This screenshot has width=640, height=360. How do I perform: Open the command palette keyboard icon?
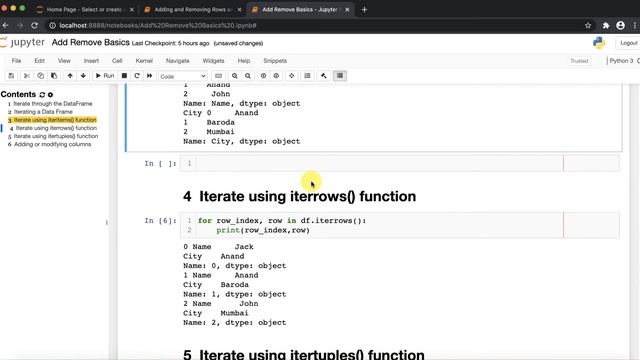coord(219,76)
